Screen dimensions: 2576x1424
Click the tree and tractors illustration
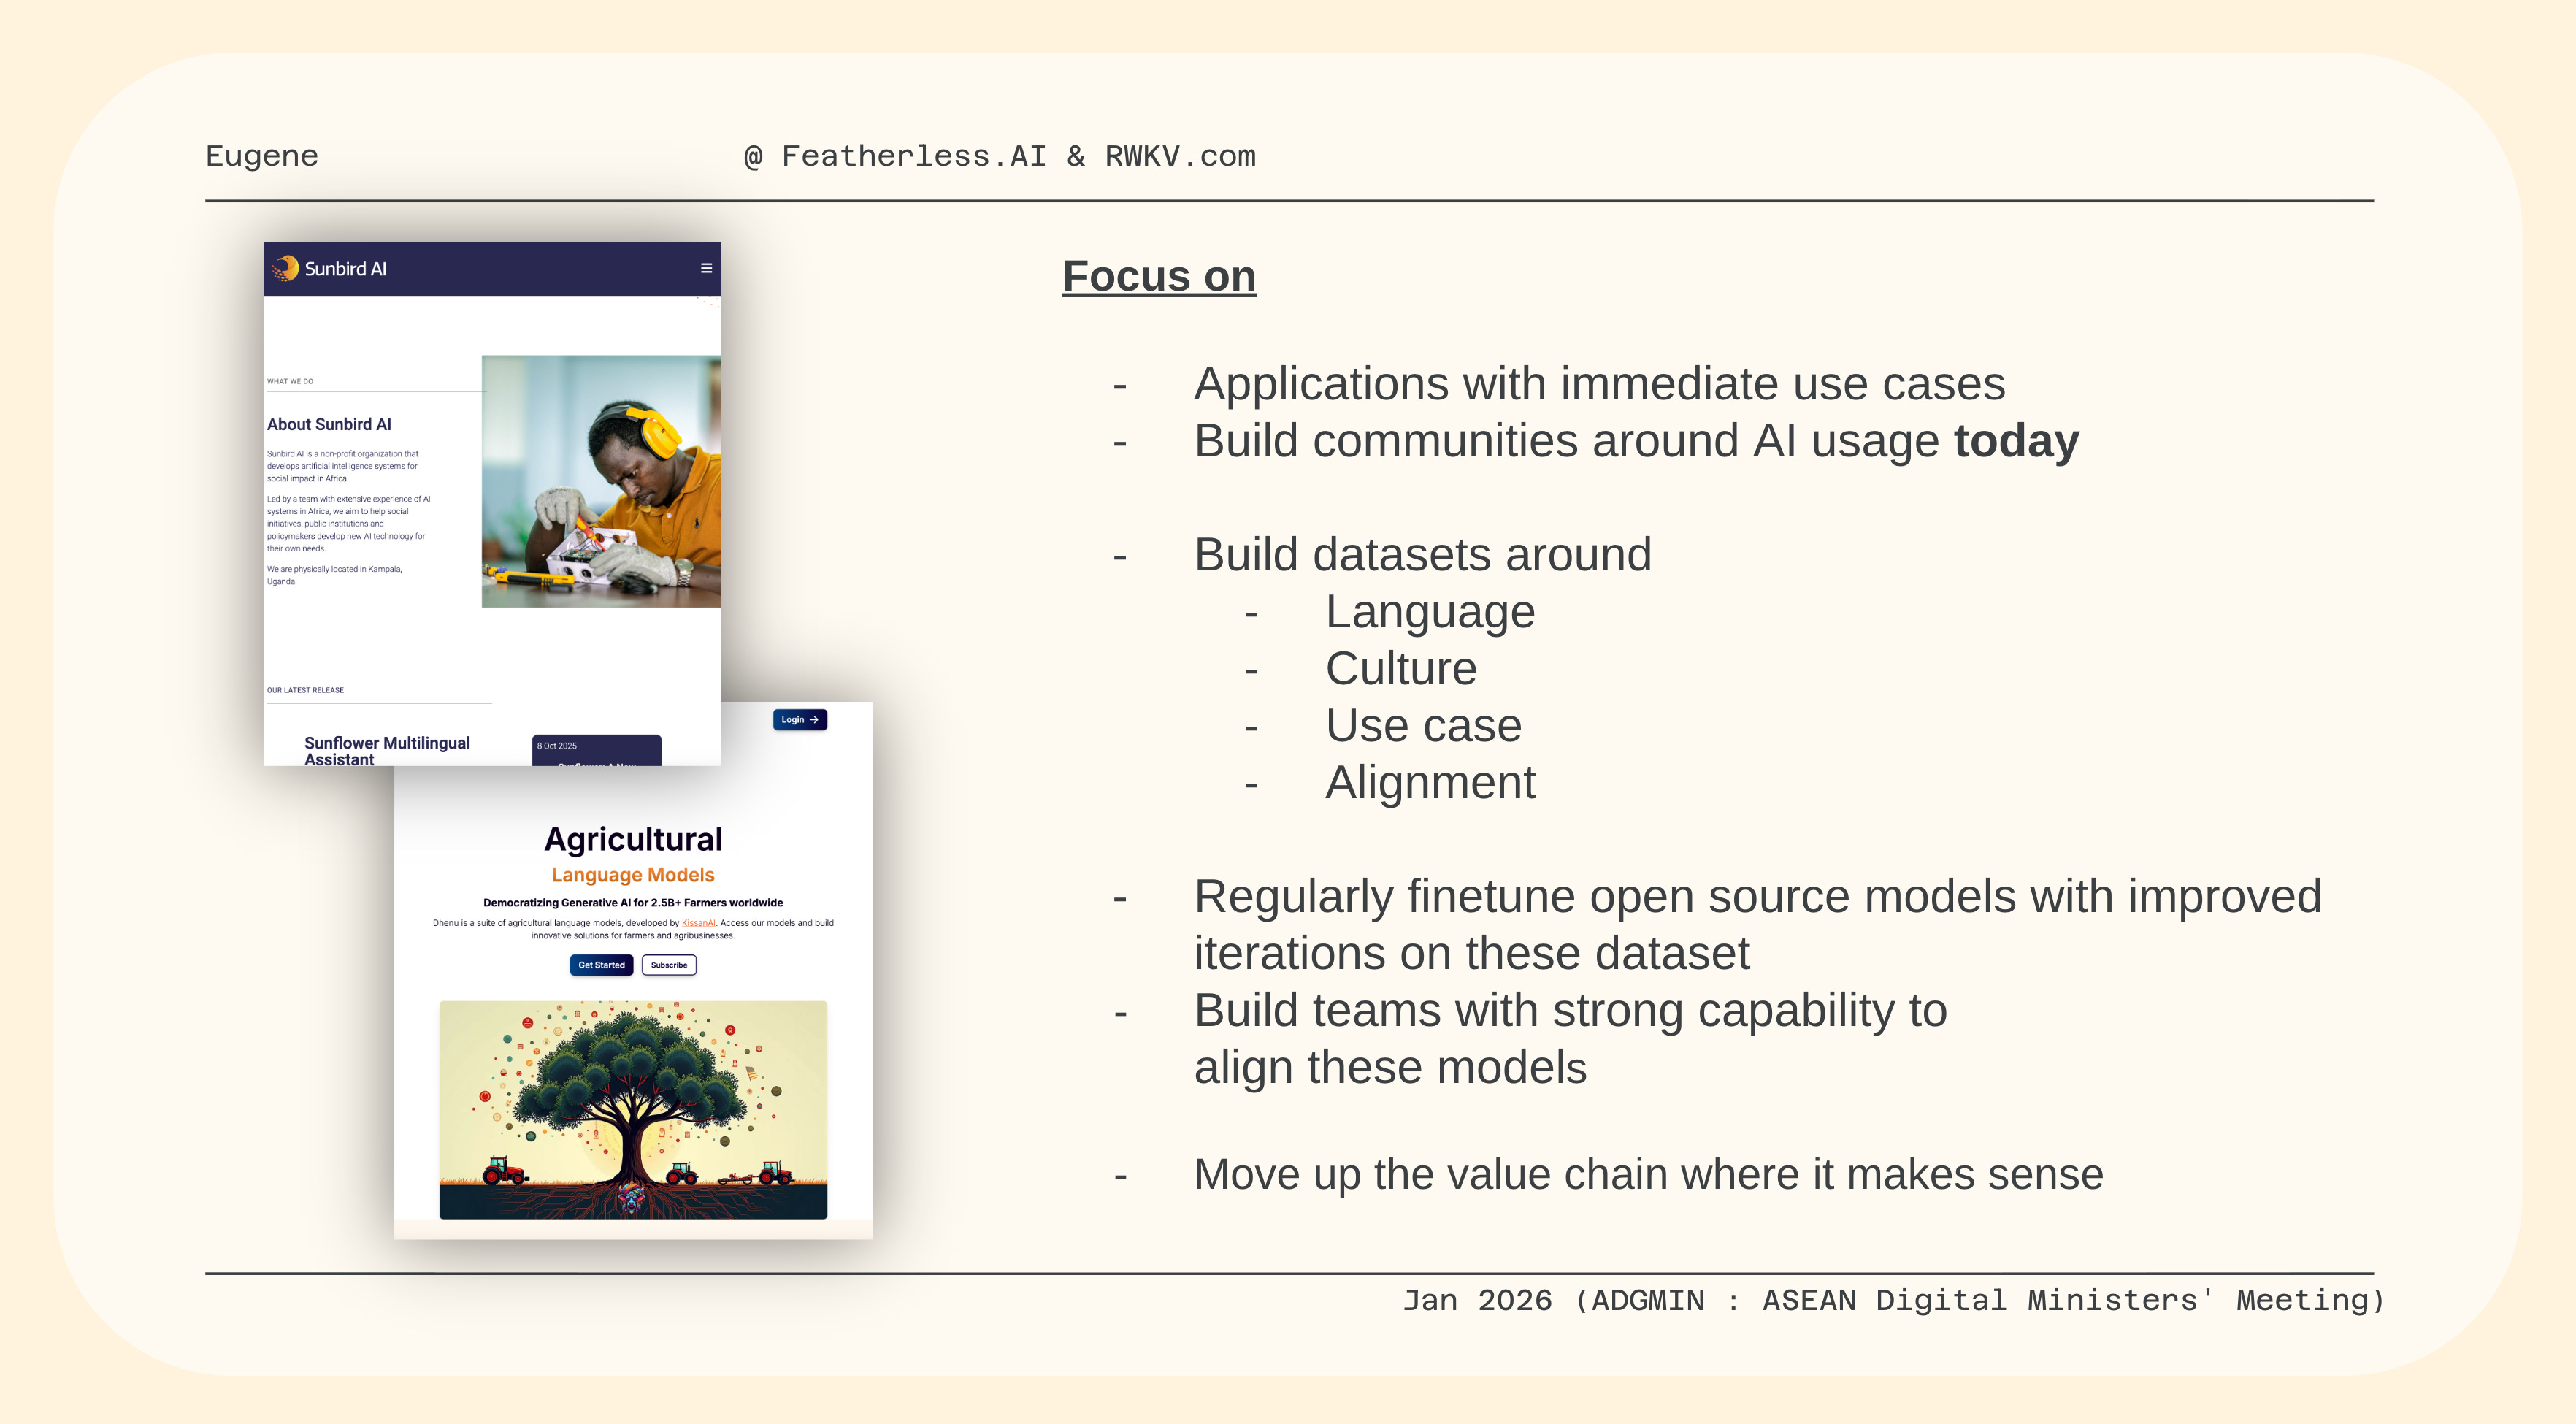[x=633, y=1109]
